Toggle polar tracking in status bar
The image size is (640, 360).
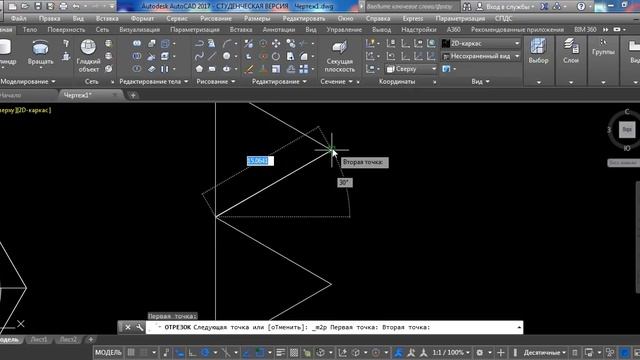205,352
